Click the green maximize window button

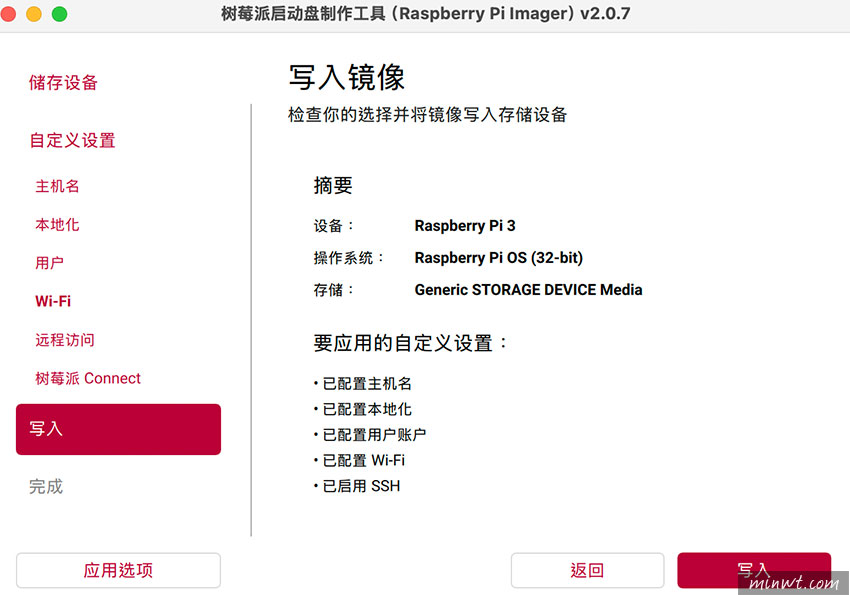click(x=60, y=14)
